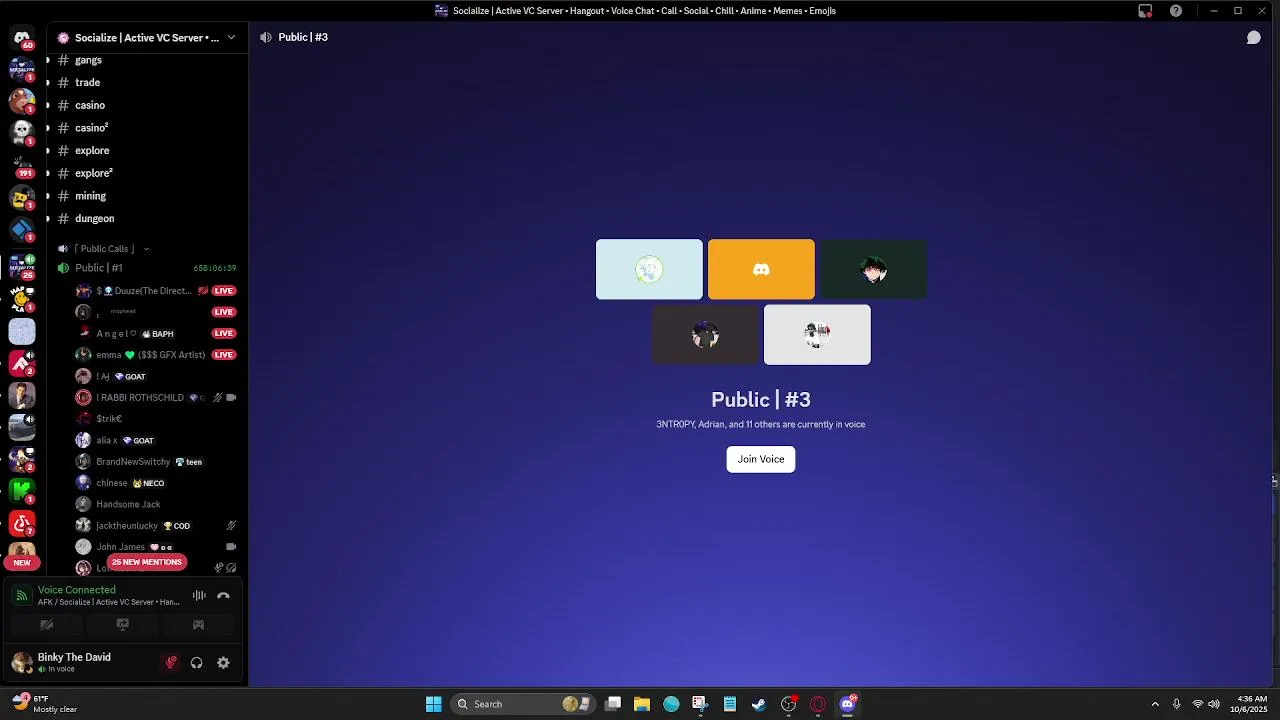Watch emma's LIVE stream badge
Image resolution: width=1280 pixels, height=720 pixels.
pos(224,355)
